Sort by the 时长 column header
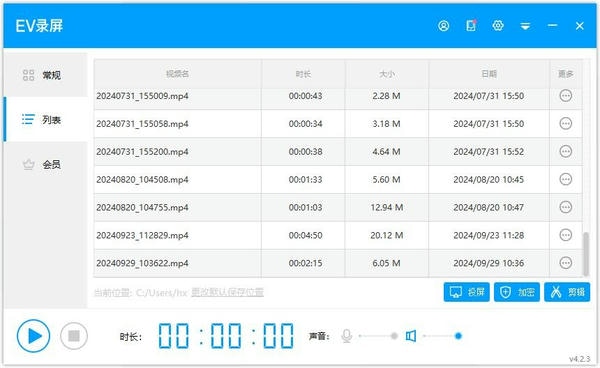The image size is (600, 368). coord(303,74)
